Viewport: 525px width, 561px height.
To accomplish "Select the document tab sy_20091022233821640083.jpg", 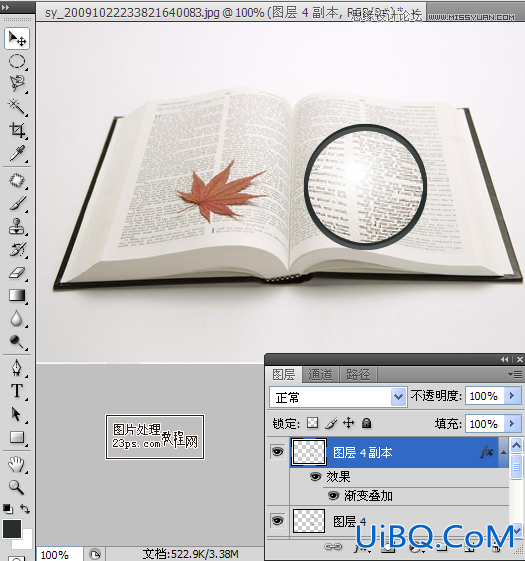I will (231, 13).
